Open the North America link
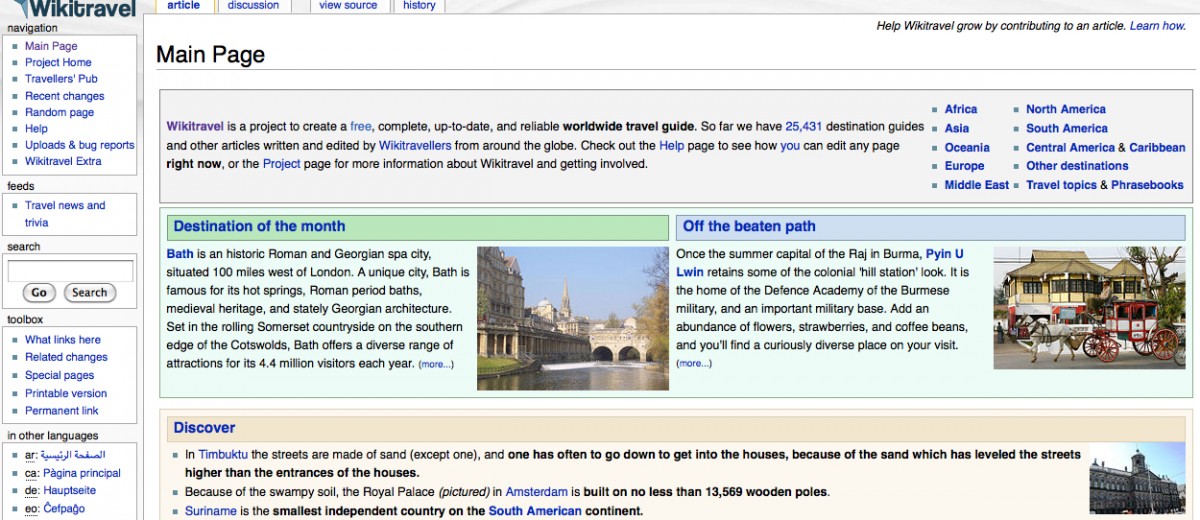This screenshot has height=520, width=1200. 1065,109
